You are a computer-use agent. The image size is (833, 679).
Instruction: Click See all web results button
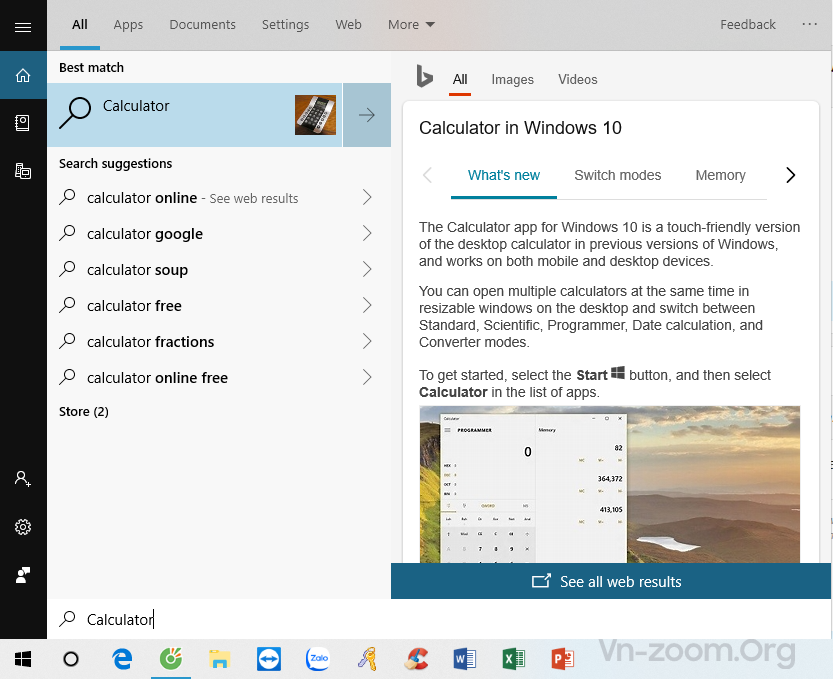pyautogui.click(x=610, y=581)
